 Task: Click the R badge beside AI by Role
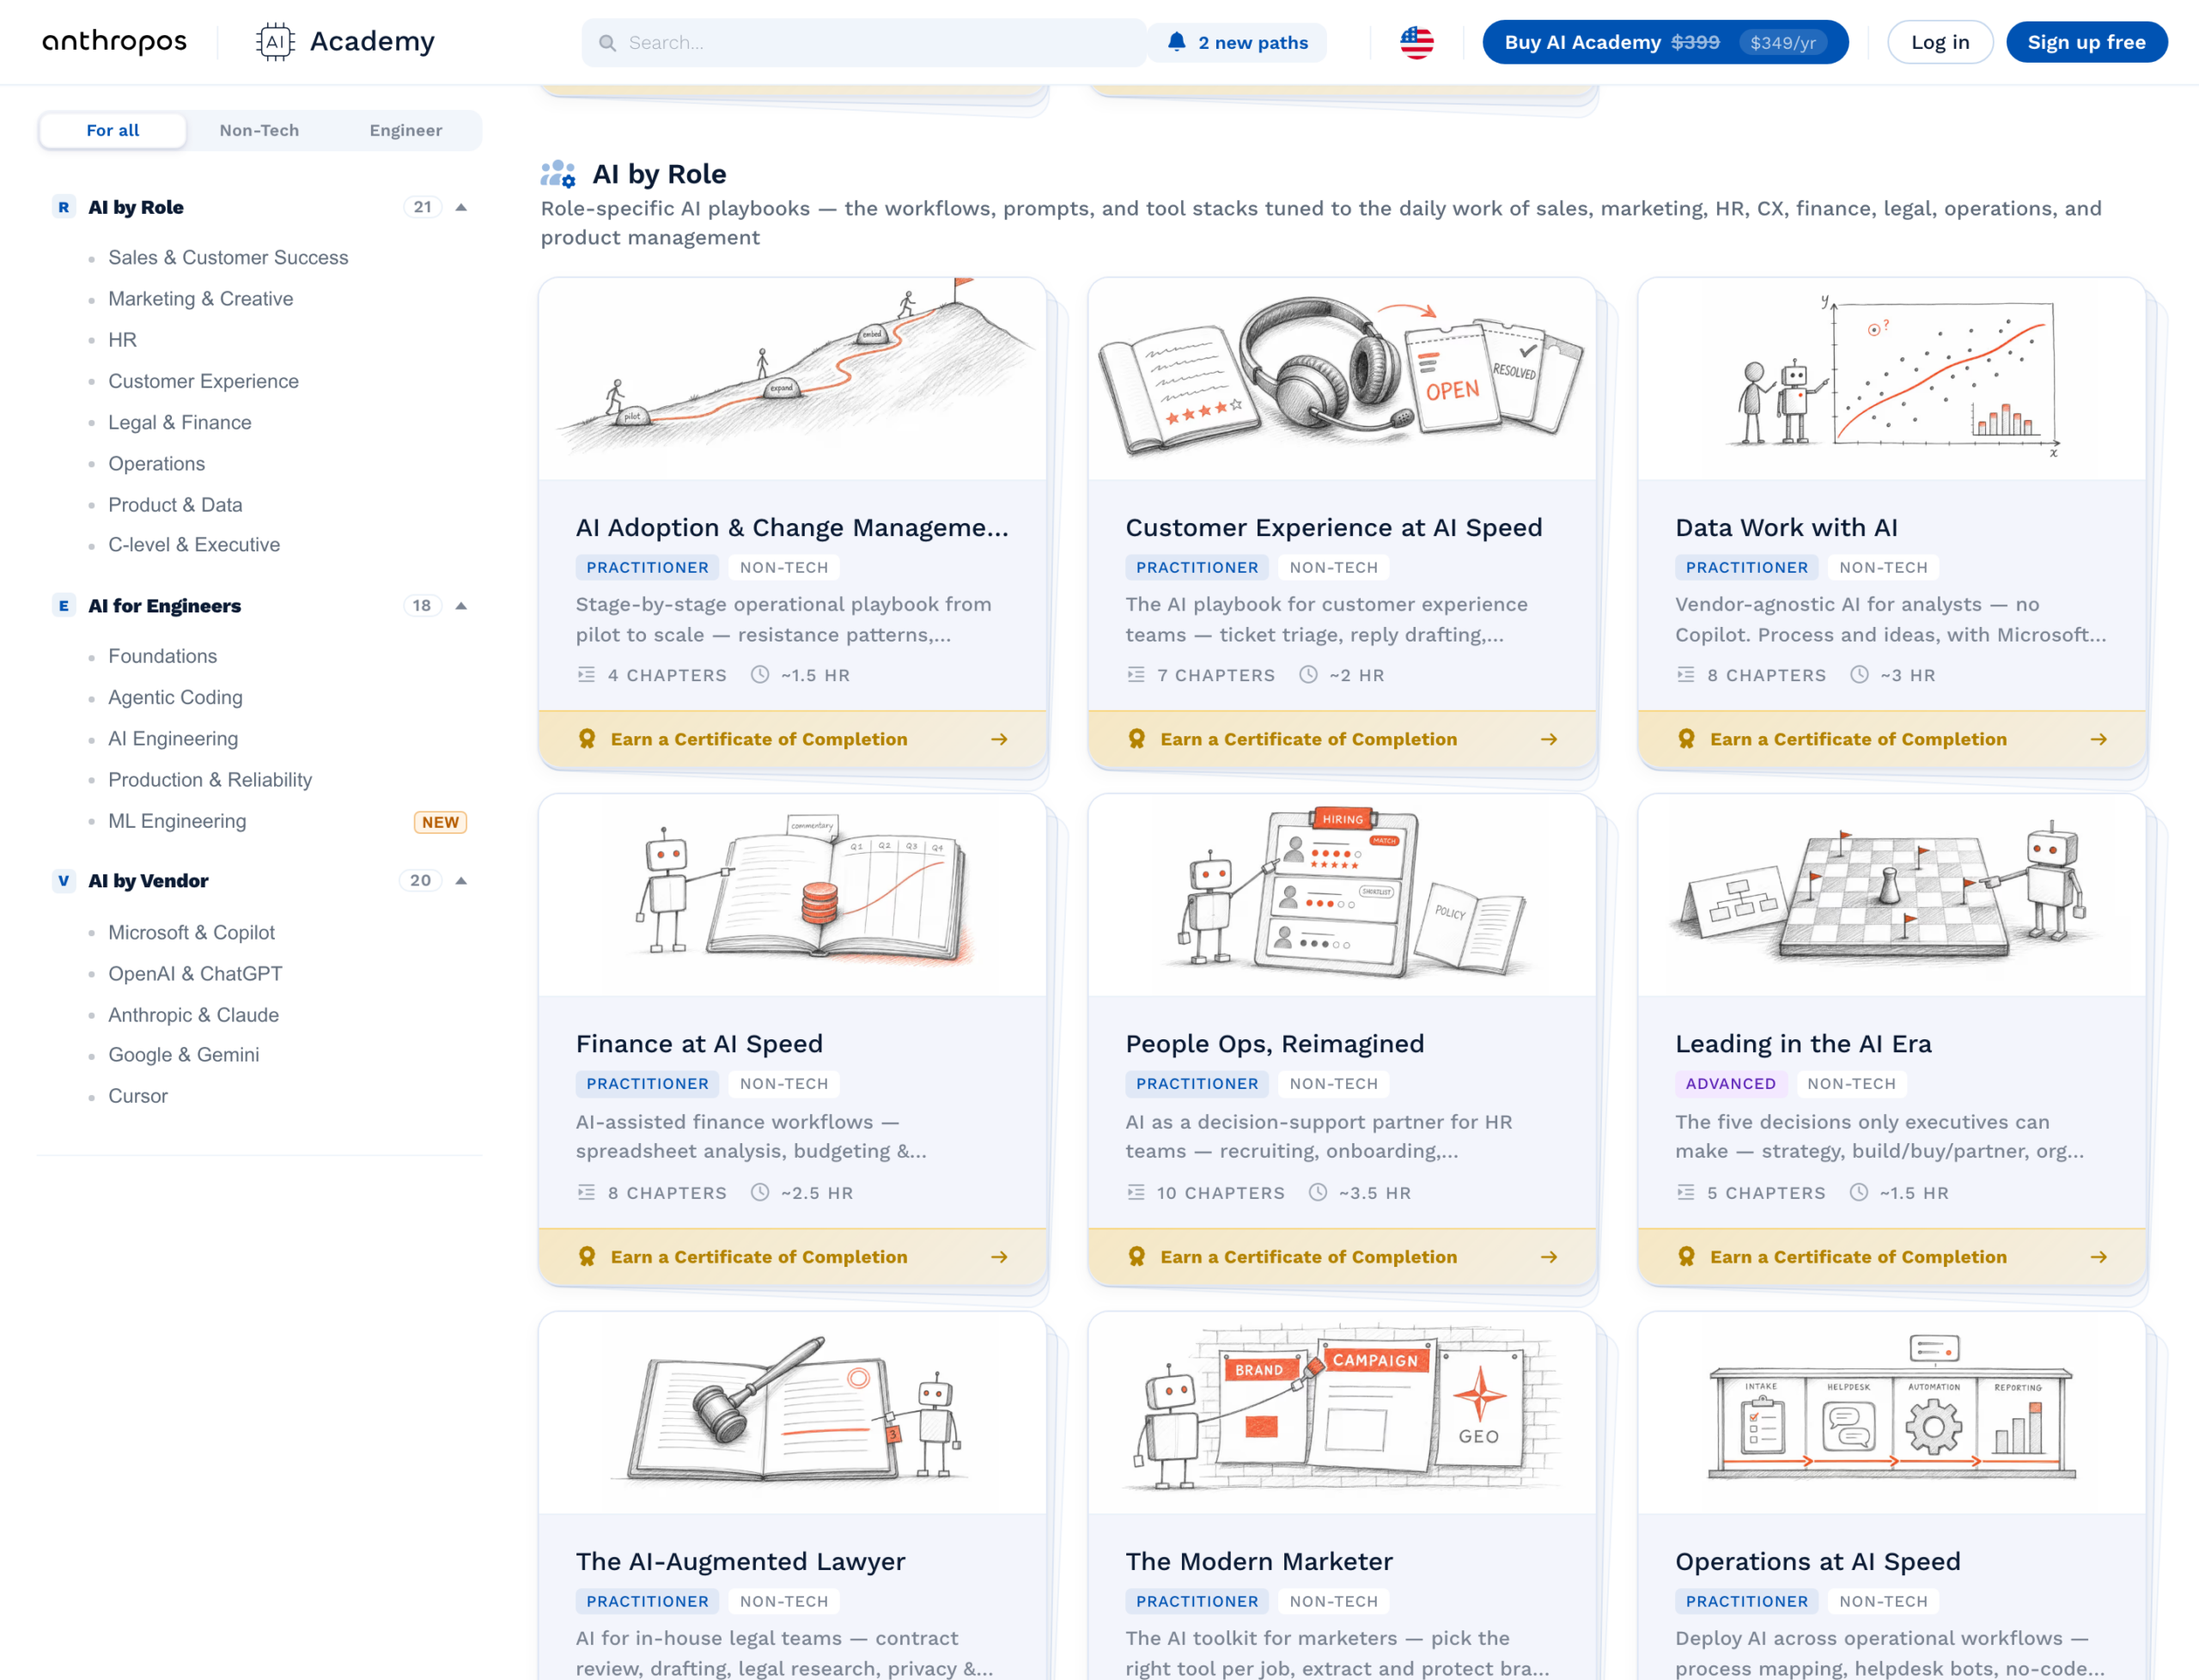(x=64, y=207)
